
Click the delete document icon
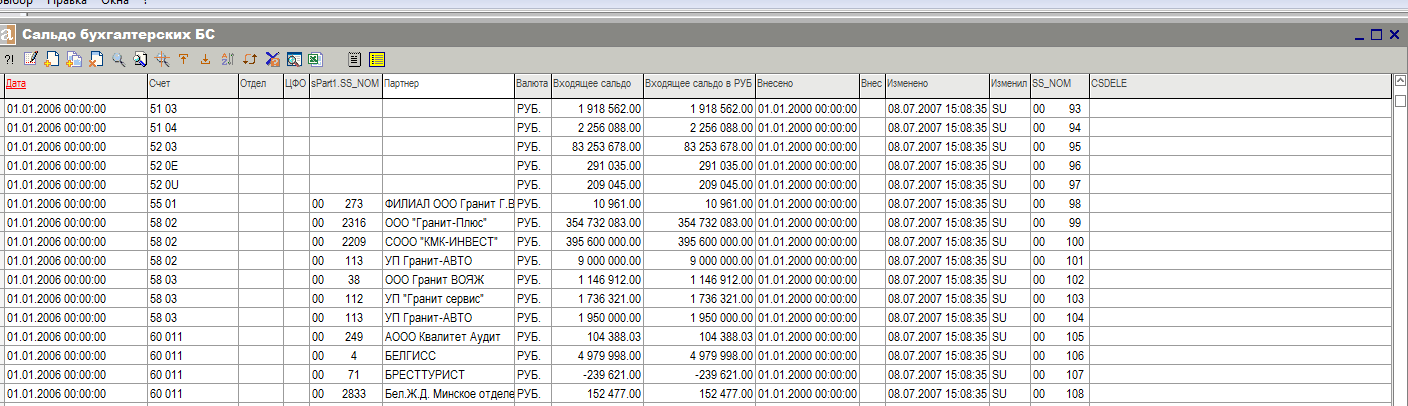tap(96, 60)
